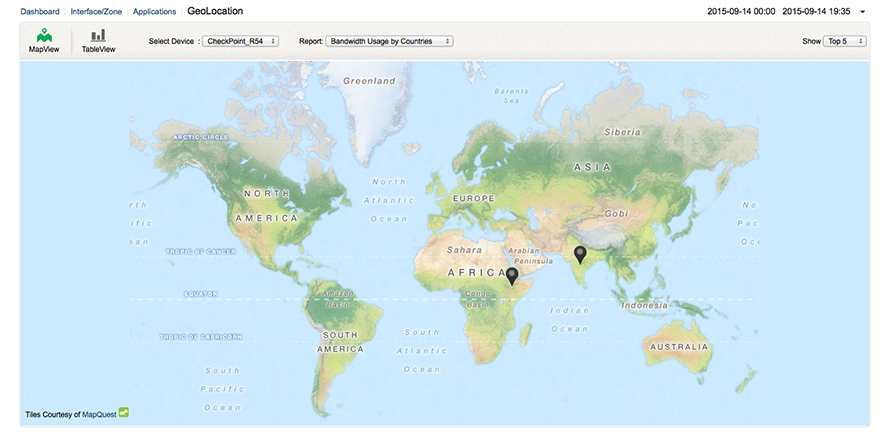Click the start date 2015-09-14 00:00
Screen dimensions: 883x437
[x=741, y=11]
